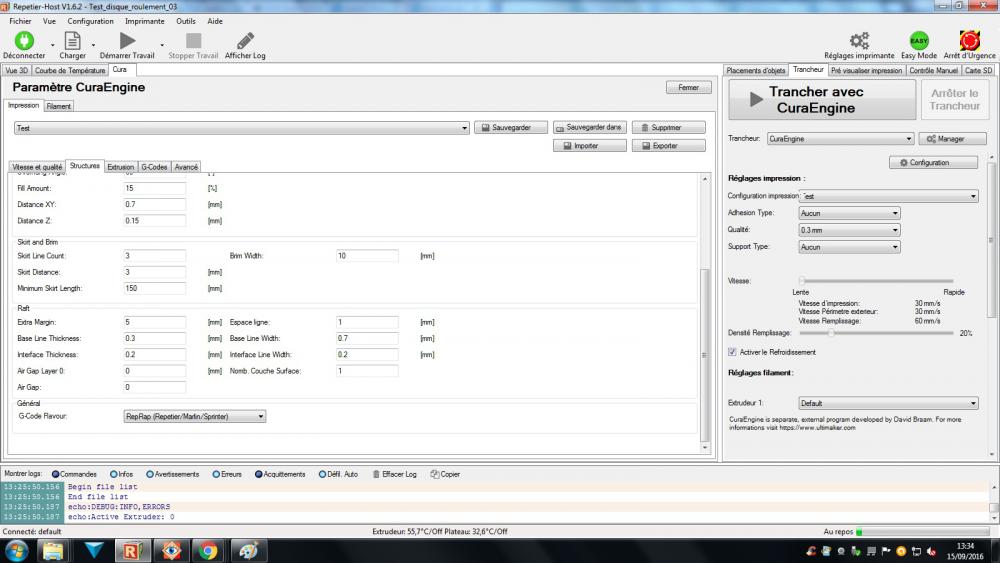Open the Windows Start menu orb
This screenshot has width=1000, height=563.
(17, 550)
